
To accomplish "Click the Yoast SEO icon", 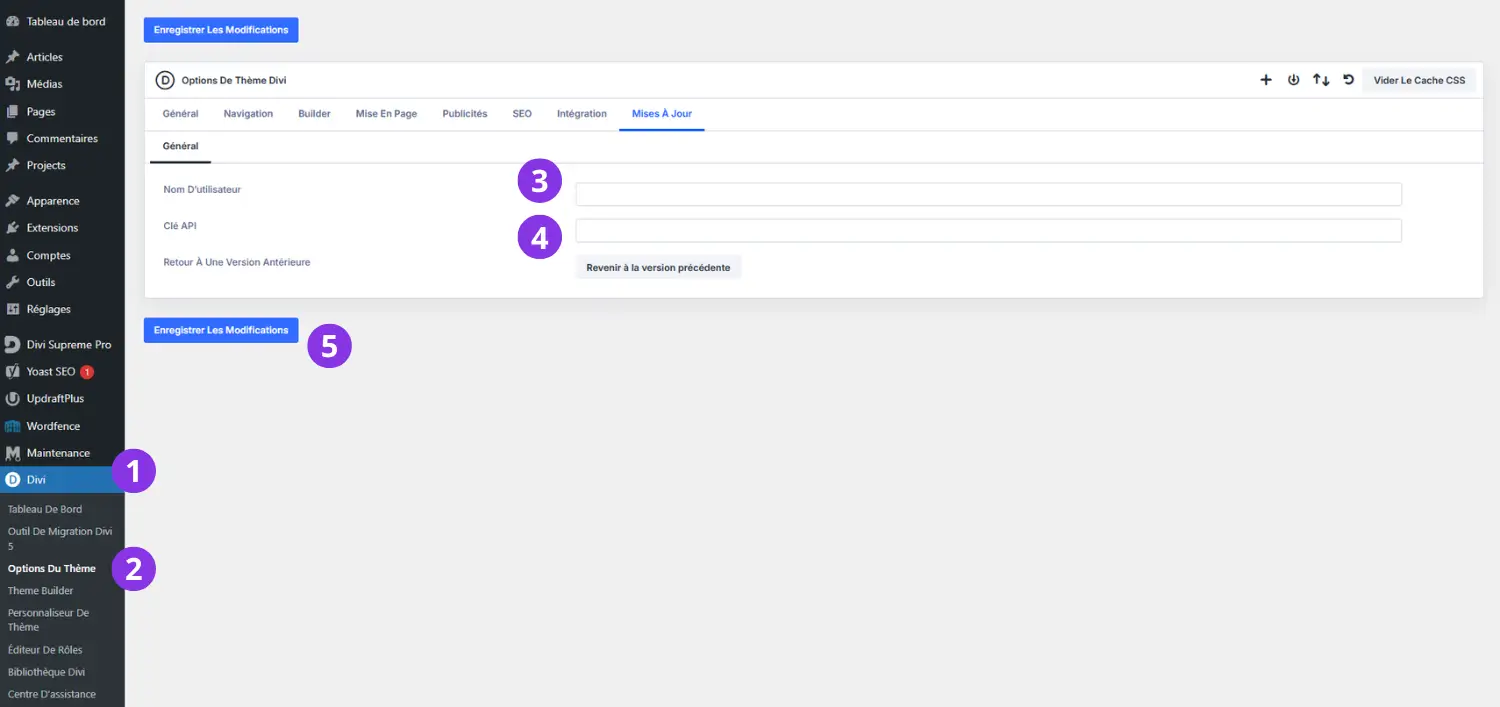I will (13, 372).
